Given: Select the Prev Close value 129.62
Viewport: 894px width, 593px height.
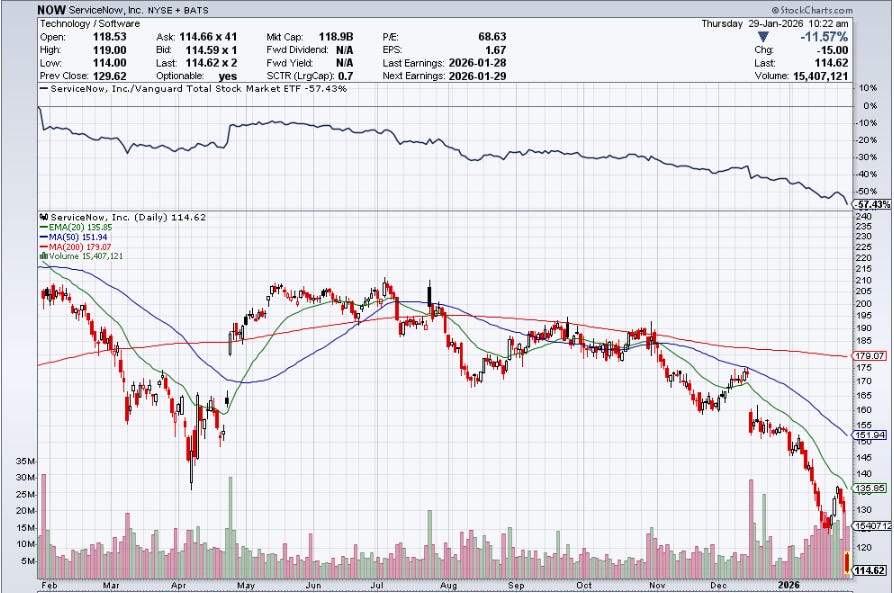Looking at the screenshot, I should [109, 76].
